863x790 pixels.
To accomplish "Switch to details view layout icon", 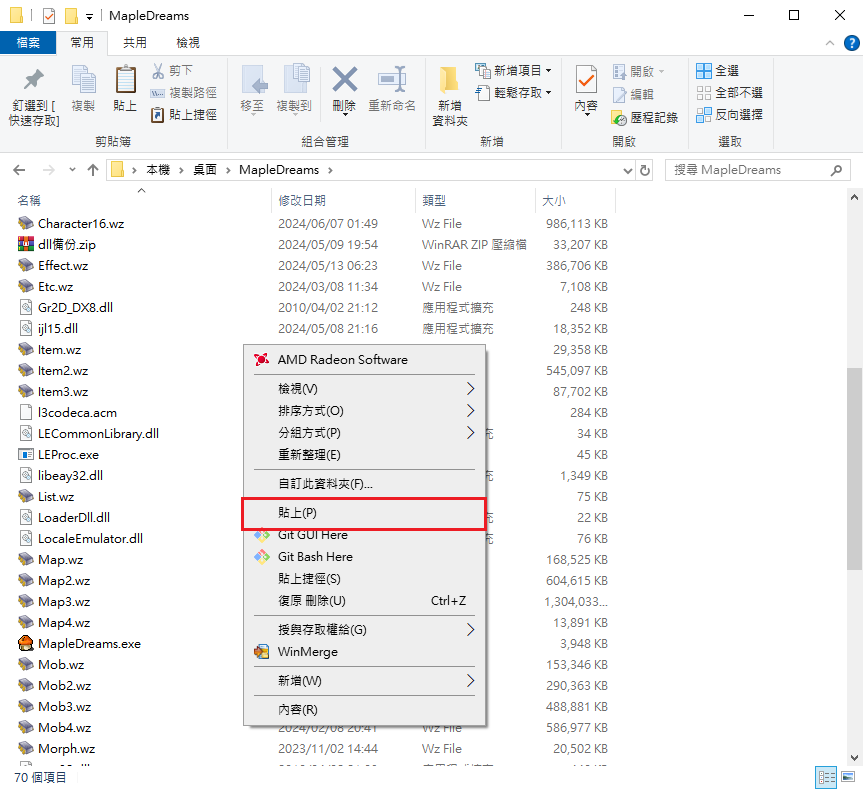I will 826,777.
